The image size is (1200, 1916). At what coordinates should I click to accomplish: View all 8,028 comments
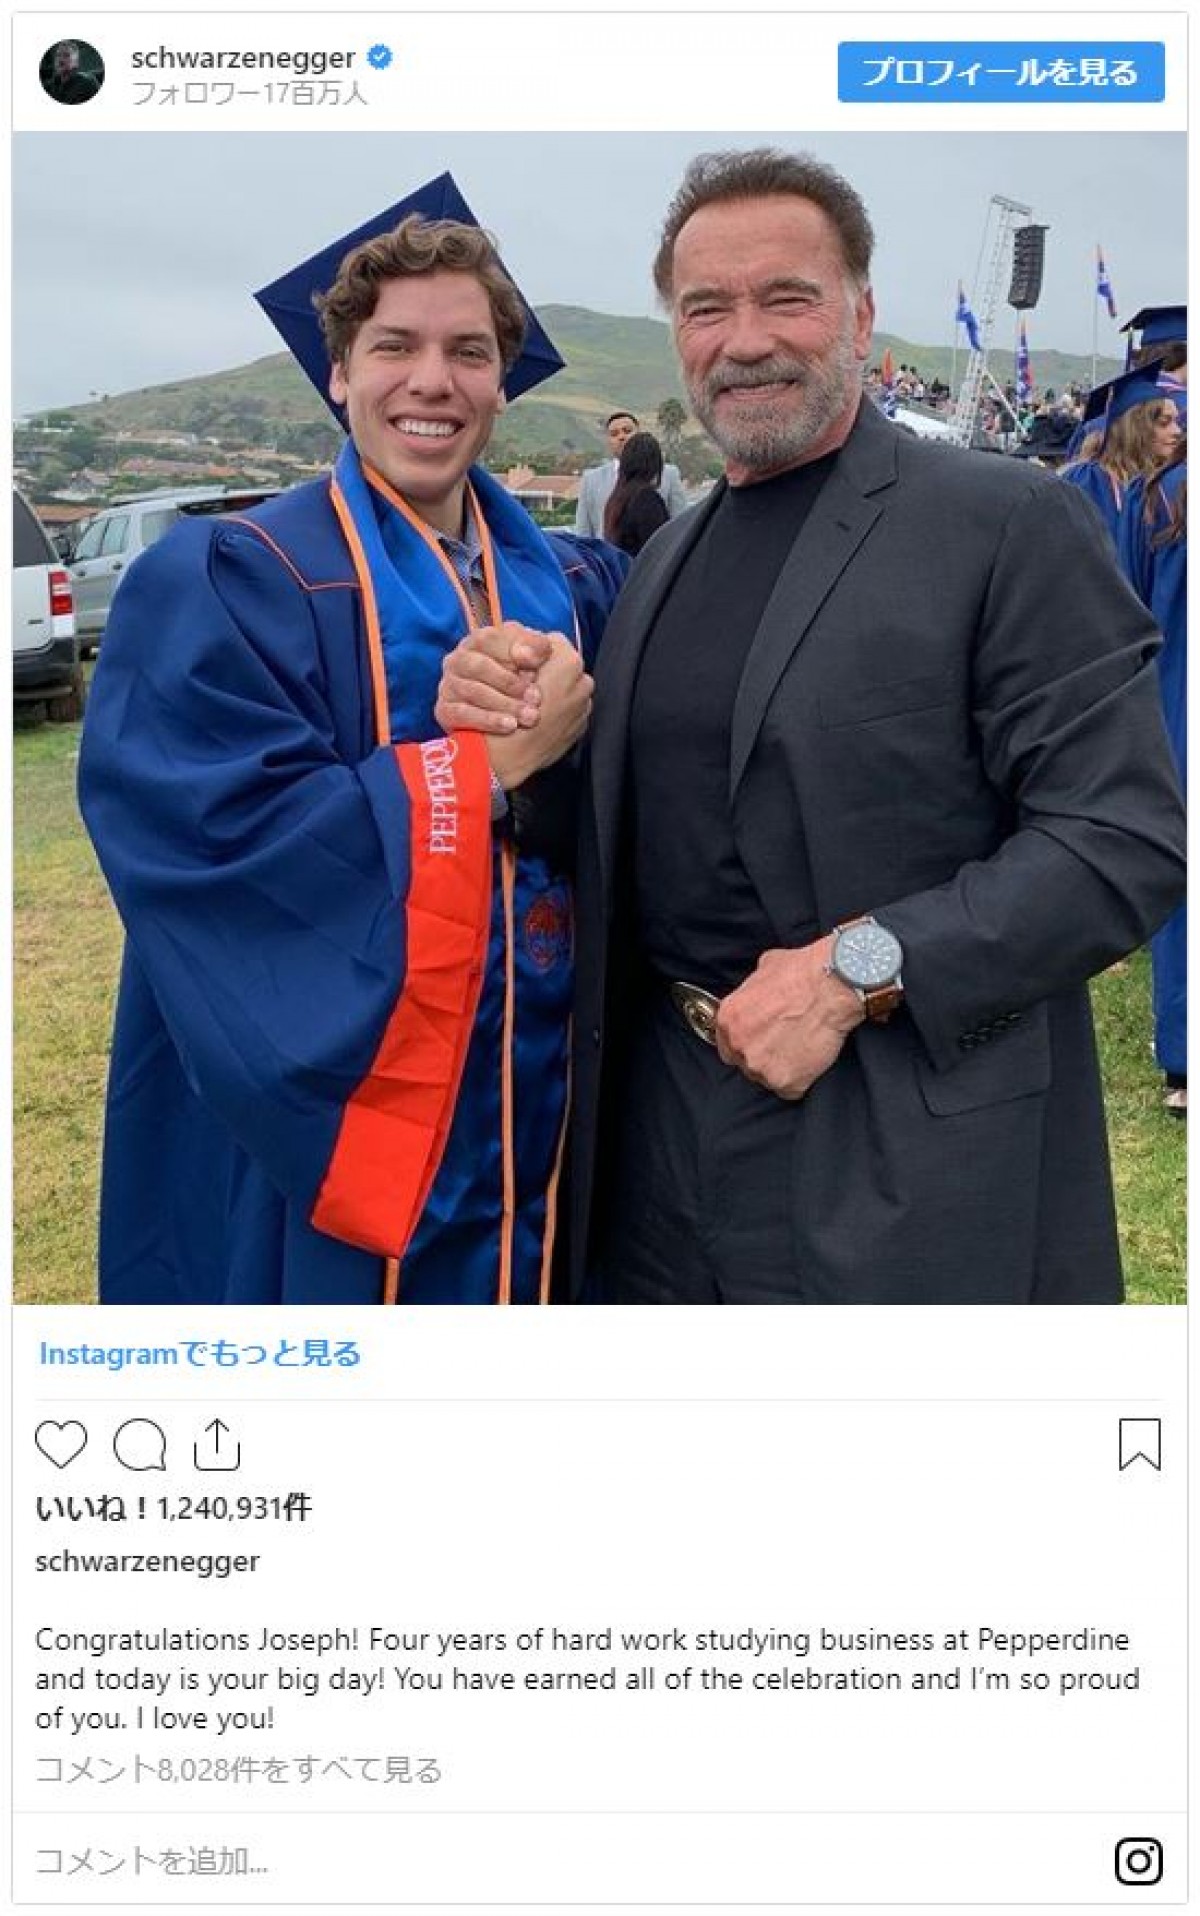[x=238, y=1769]
